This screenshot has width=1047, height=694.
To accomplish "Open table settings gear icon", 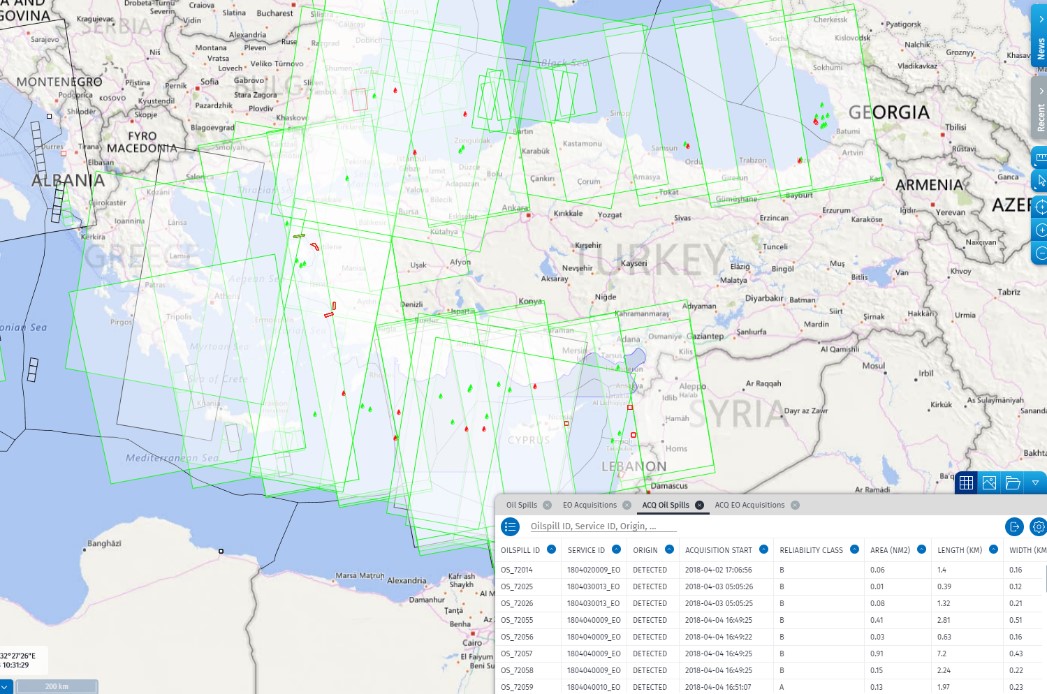I will click(x=1038, y=526).
